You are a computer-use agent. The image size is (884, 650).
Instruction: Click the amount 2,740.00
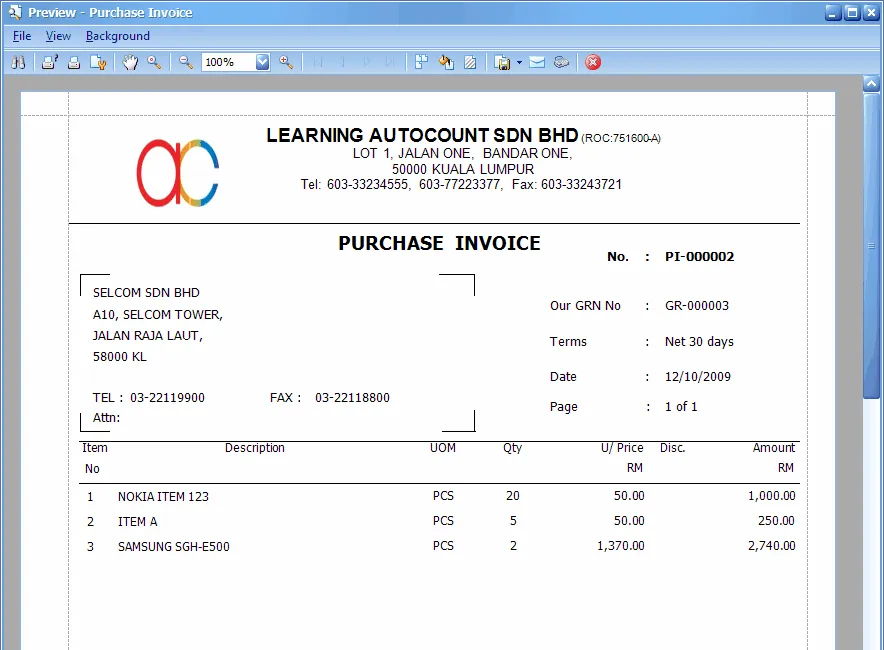click(x=772, y=546)
